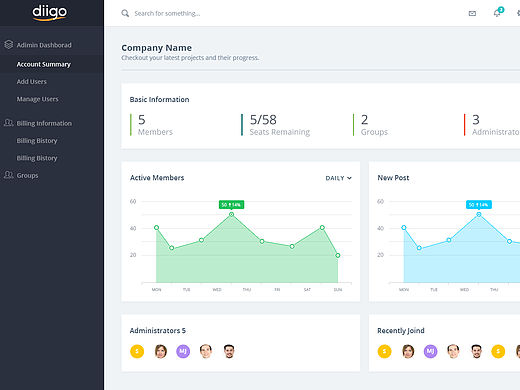Select Account Summary menu item

click(x=44, y=64)
